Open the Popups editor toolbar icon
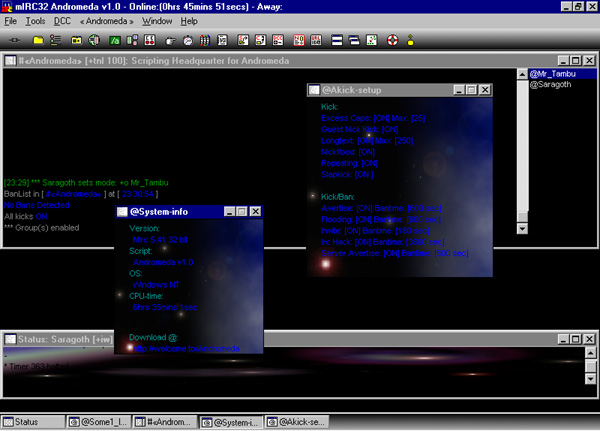The height and width of the screenshot is (431, 600). point(132,40)
